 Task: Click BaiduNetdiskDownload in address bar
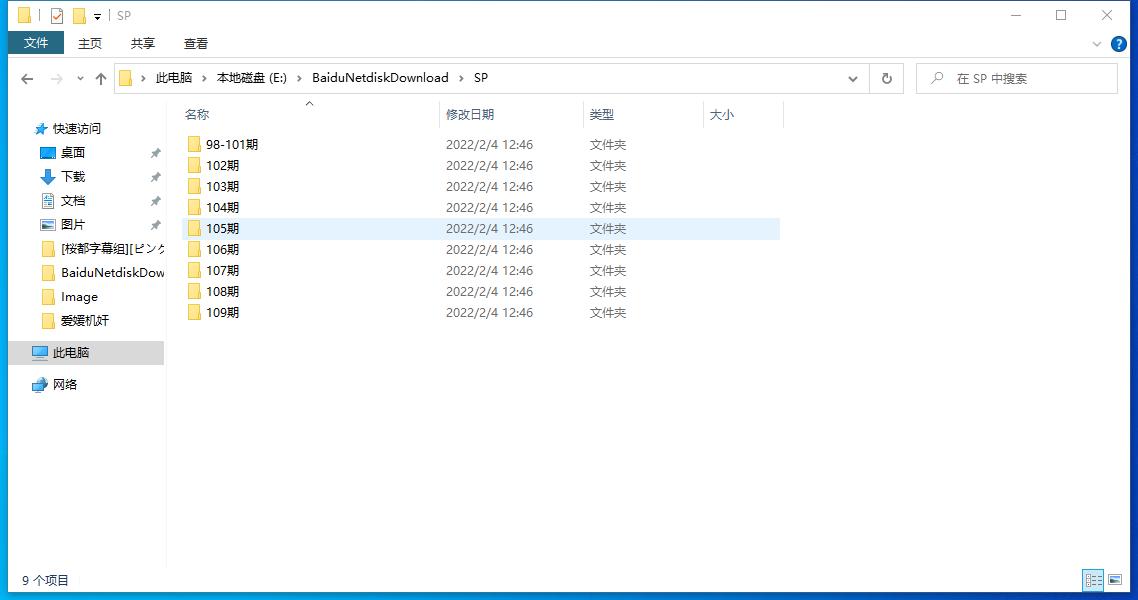[380, 78]
